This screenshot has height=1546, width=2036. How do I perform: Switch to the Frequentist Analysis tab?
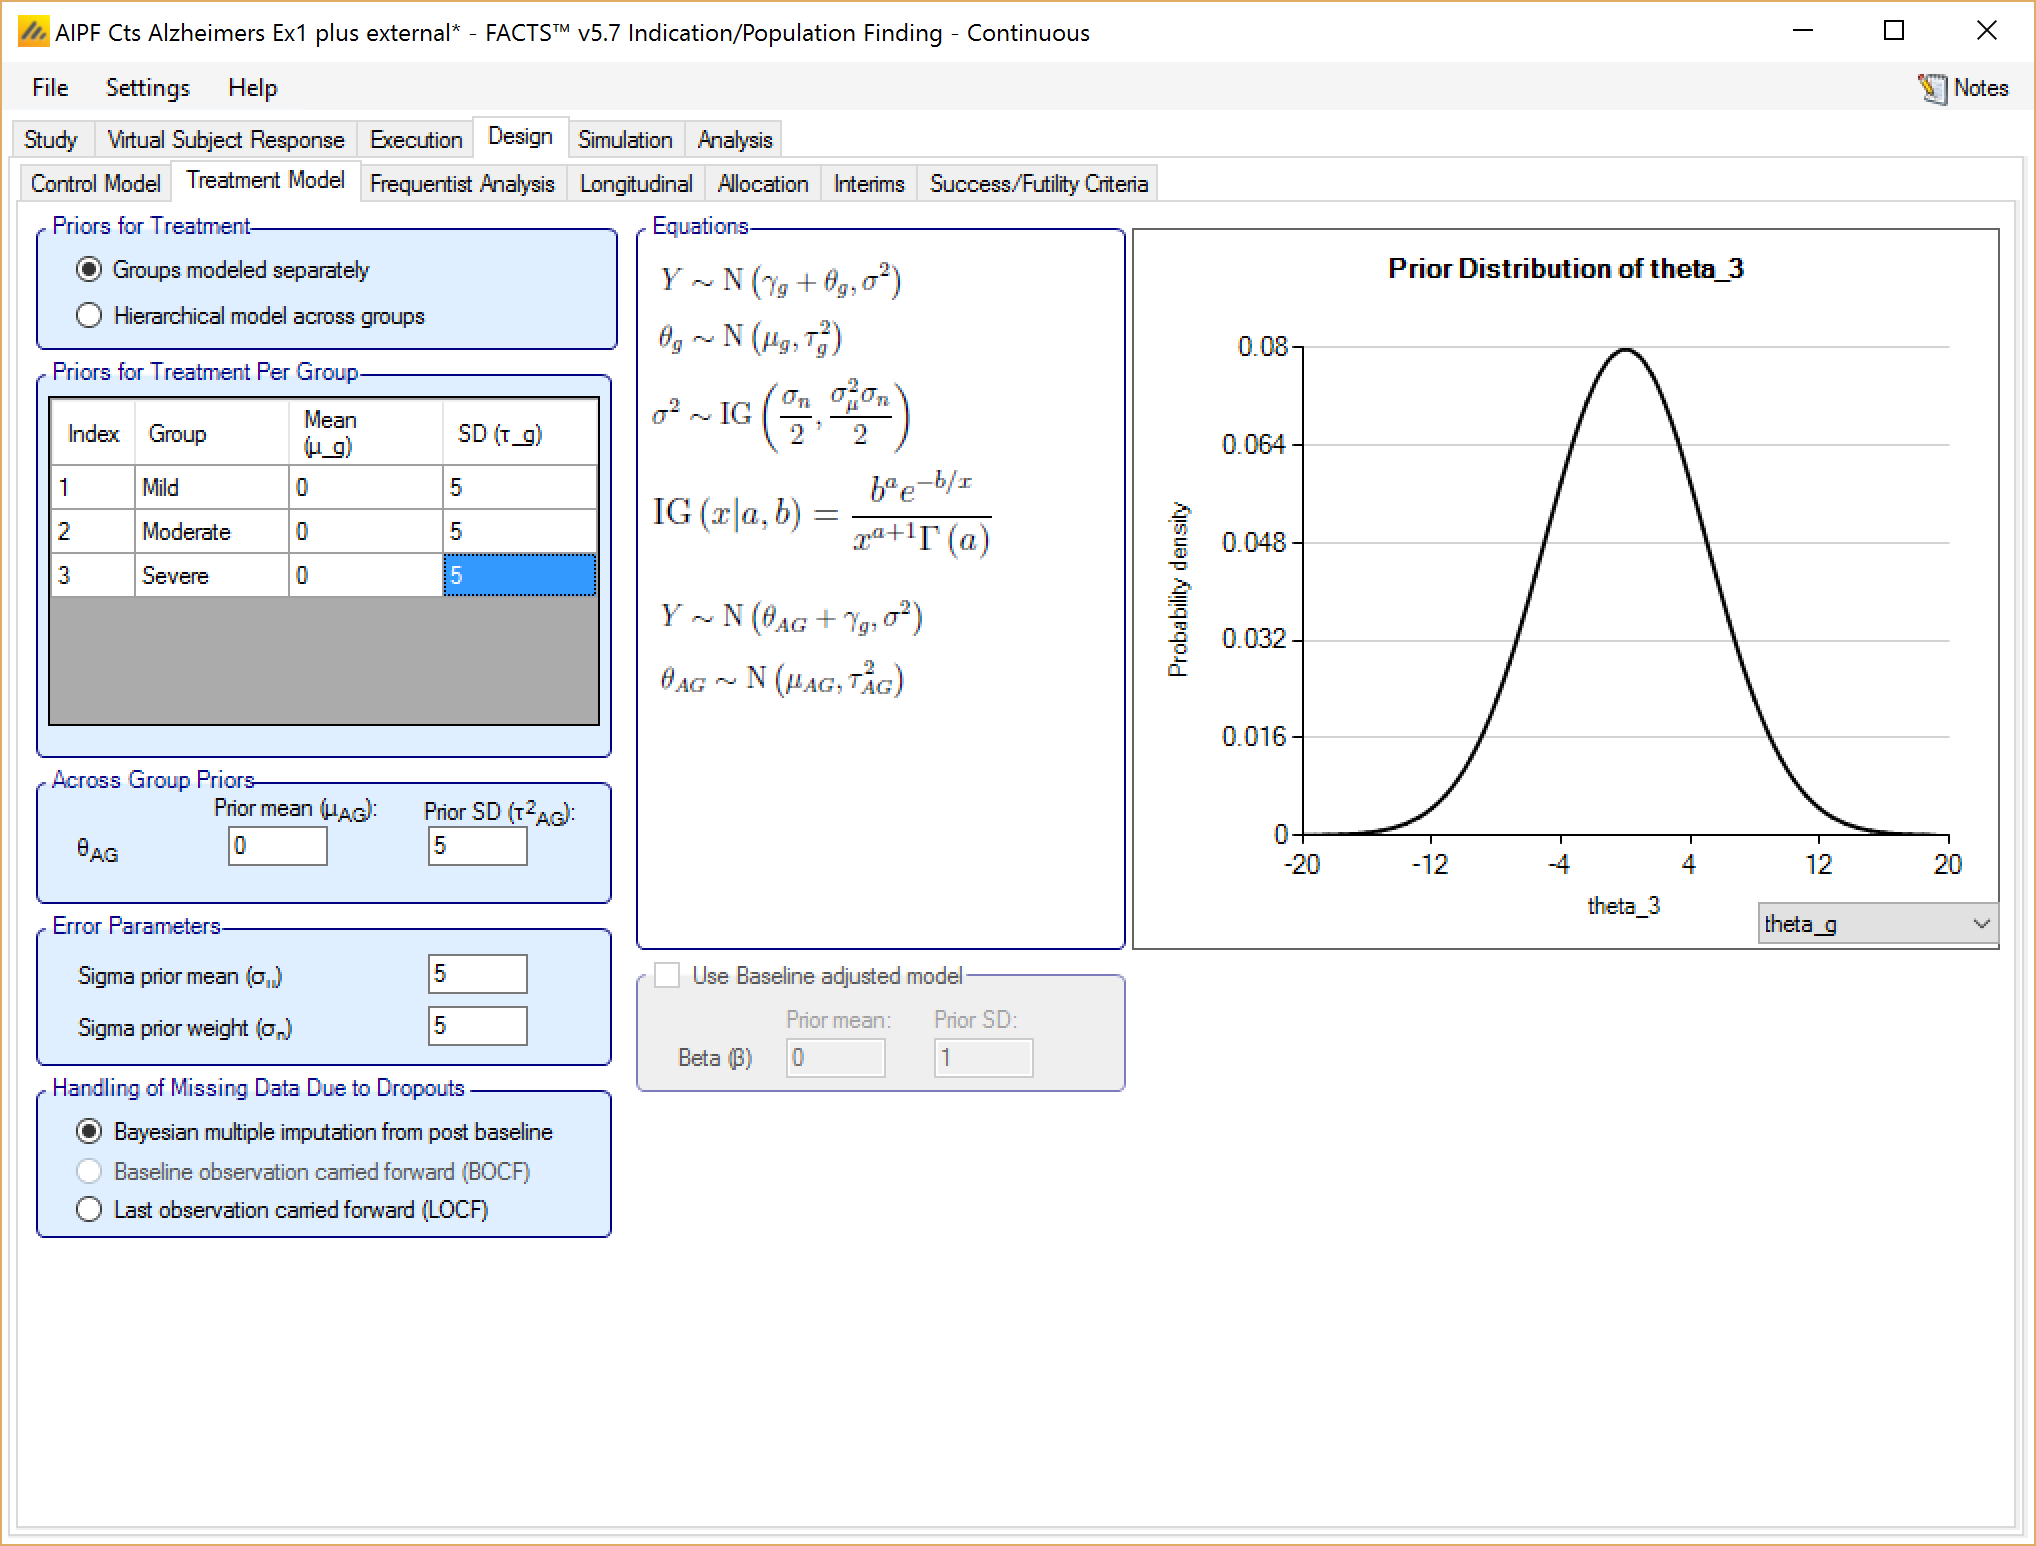(461, 184)
